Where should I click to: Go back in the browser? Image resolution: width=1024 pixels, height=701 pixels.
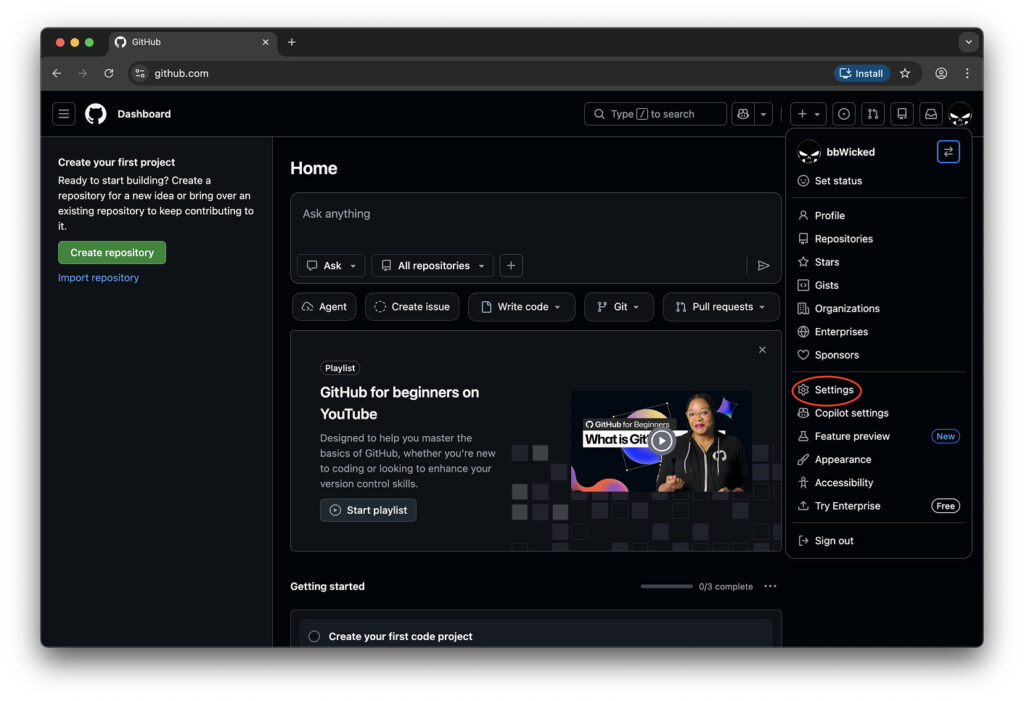pyautogui.click(x=57, y=74)
